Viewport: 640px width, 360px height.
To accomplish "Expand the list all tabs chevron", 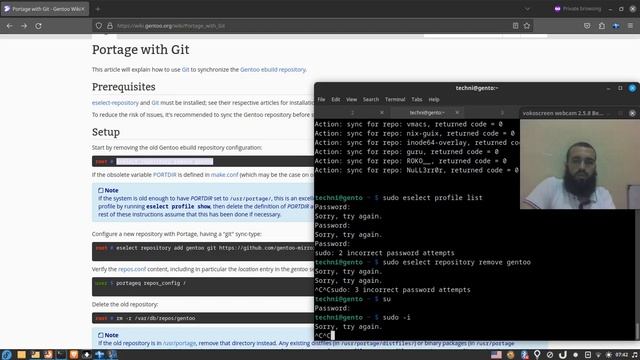I will pyautogui.click(x=527, y=9).
